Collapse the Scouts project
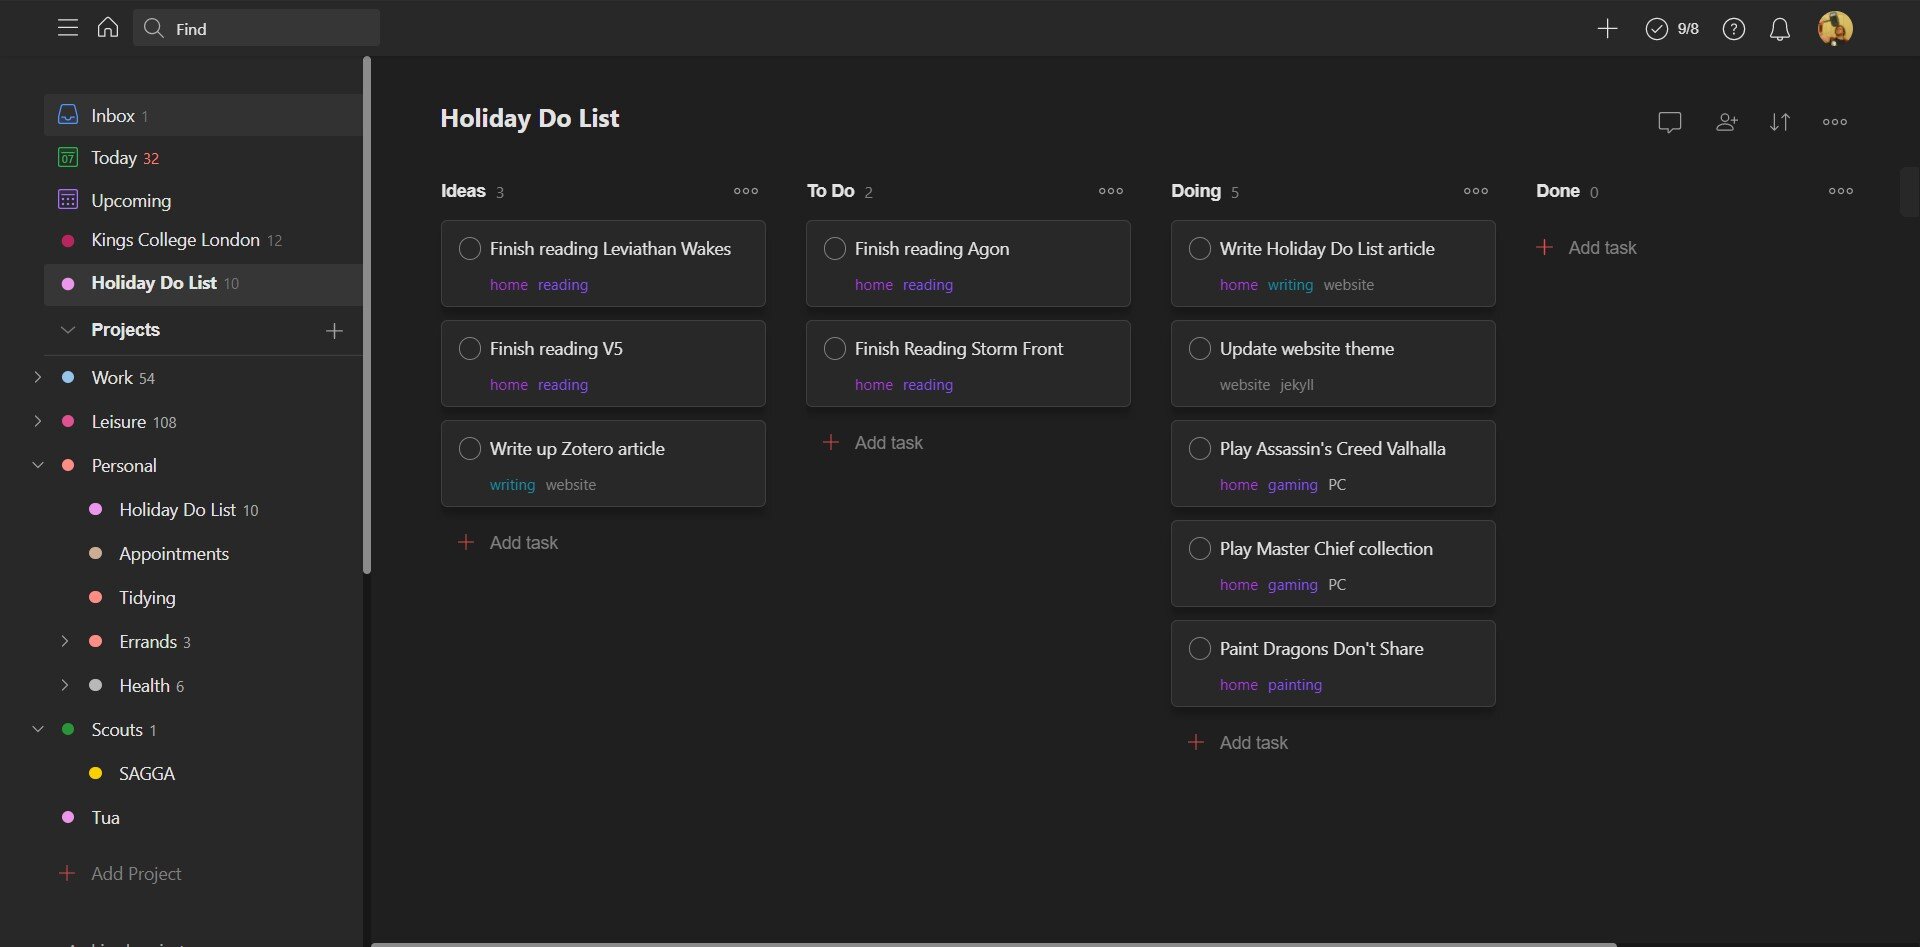The height and width of the screenshot is (947, 1920). (38, 729)
